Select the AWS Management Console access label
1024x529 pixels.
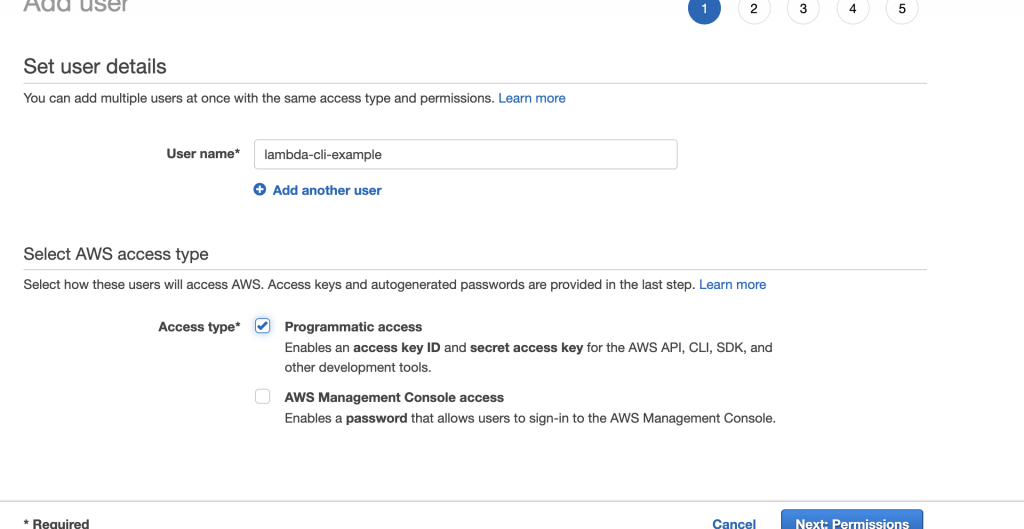(394, 397)
